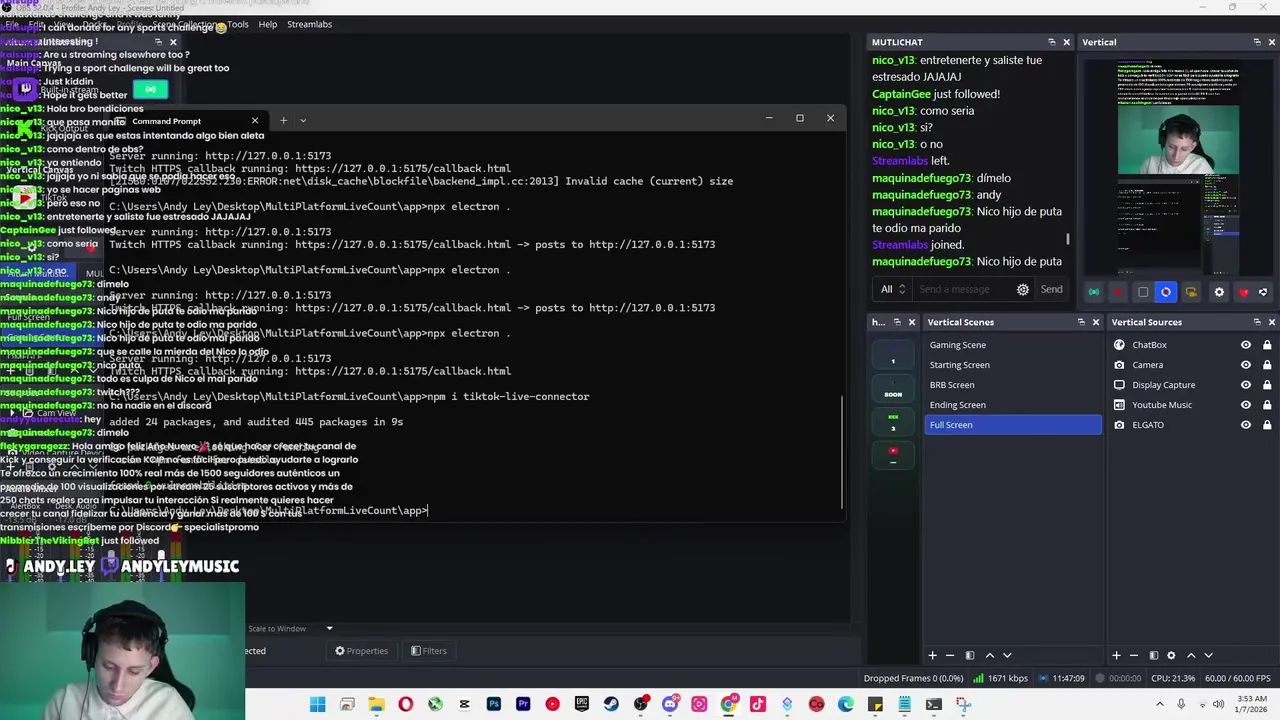The image size is (1280, 720).
Task: Toggle Youtube Music source visibility
Action: click(x=1245, y=405)
